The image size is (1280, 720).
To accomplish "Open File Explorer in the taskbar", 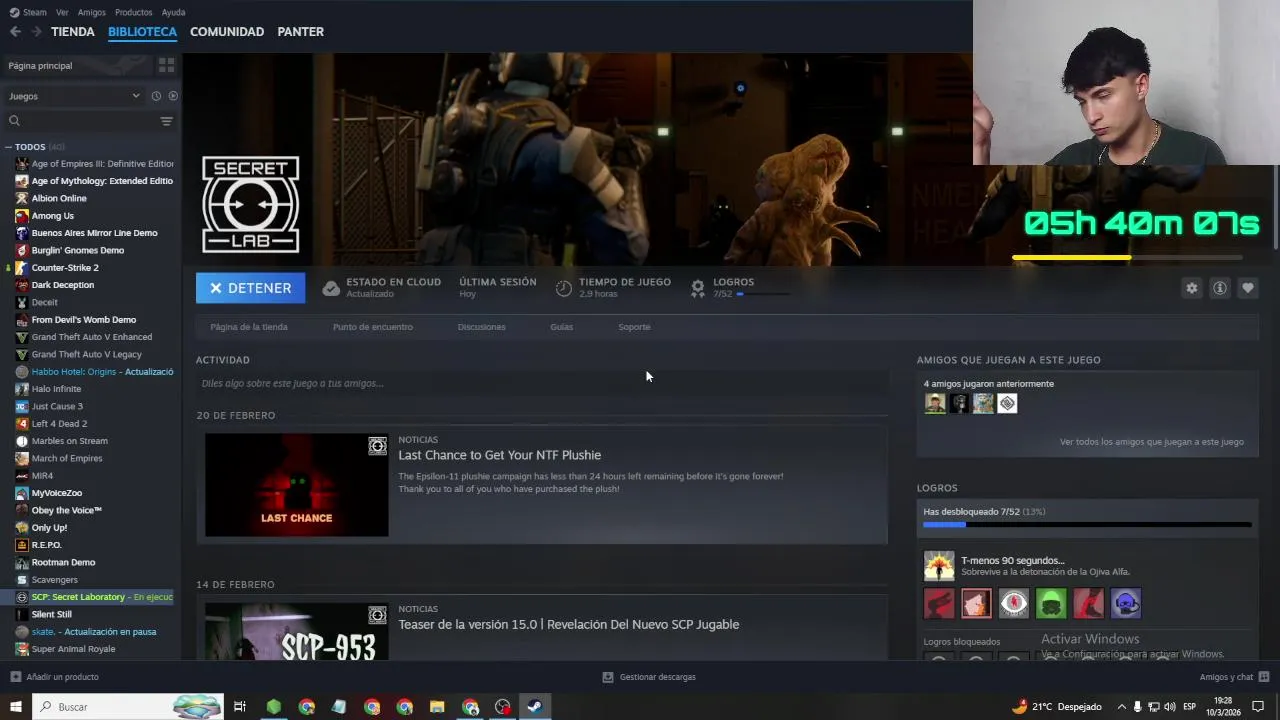I will click(x=437, y=707).
